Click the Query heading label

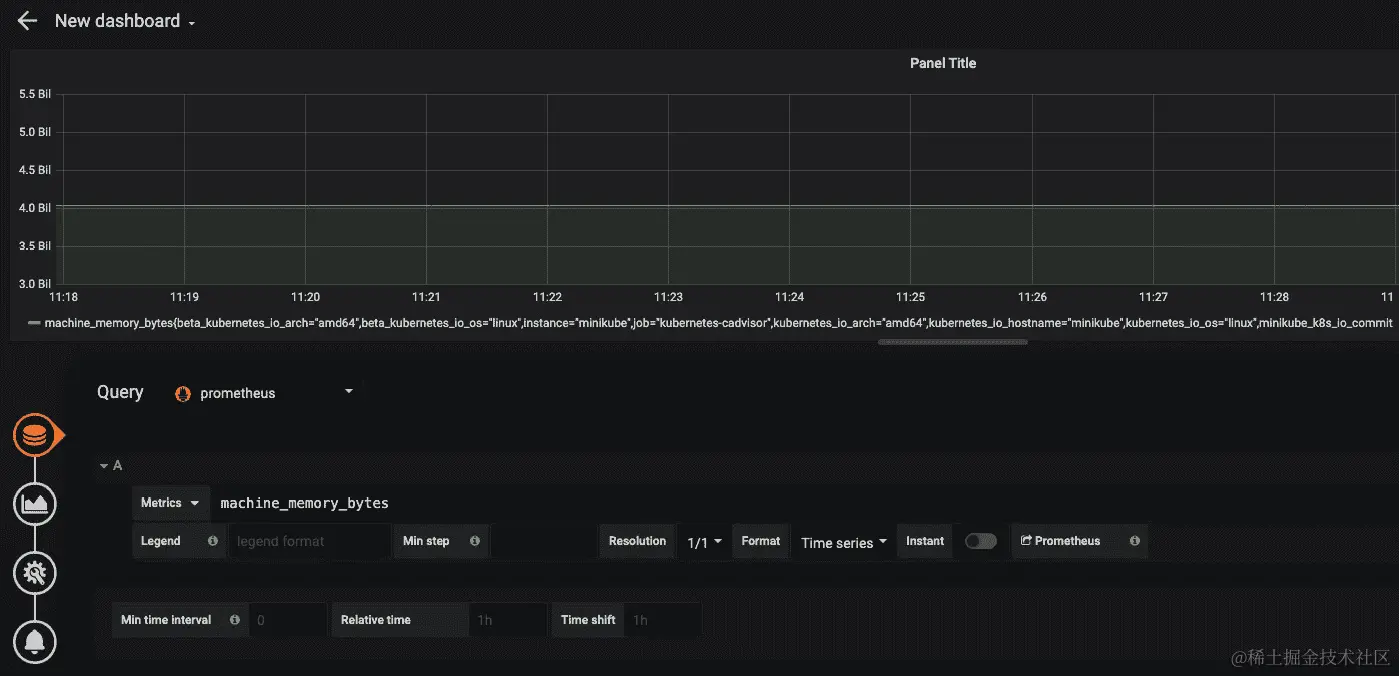(x=120, y=392)
